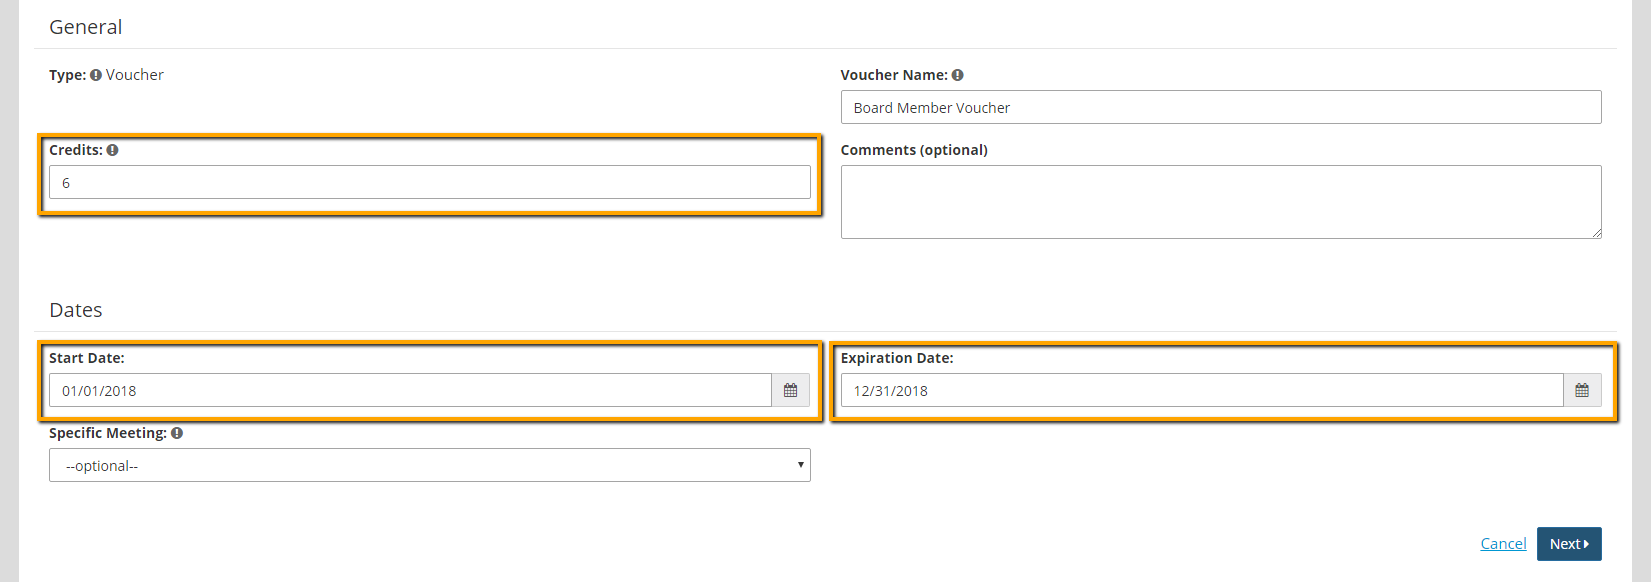
Task: Click the Next button
Action: (x=1569, y=544)
